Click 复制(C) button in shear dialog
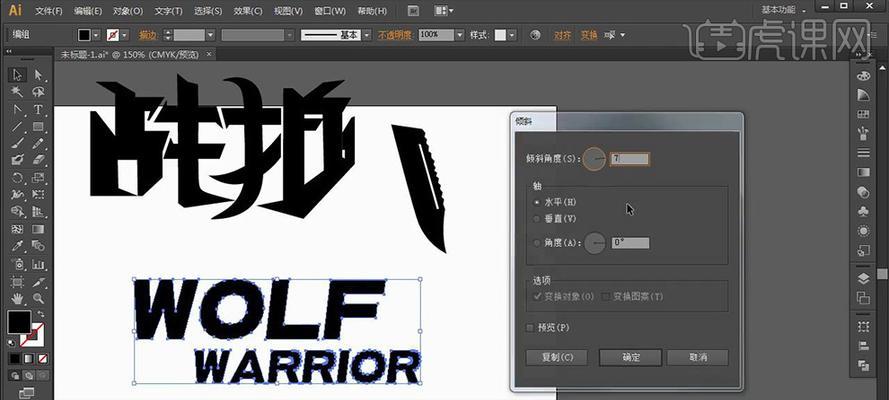 pyautogui.click(x=557, y=358)
